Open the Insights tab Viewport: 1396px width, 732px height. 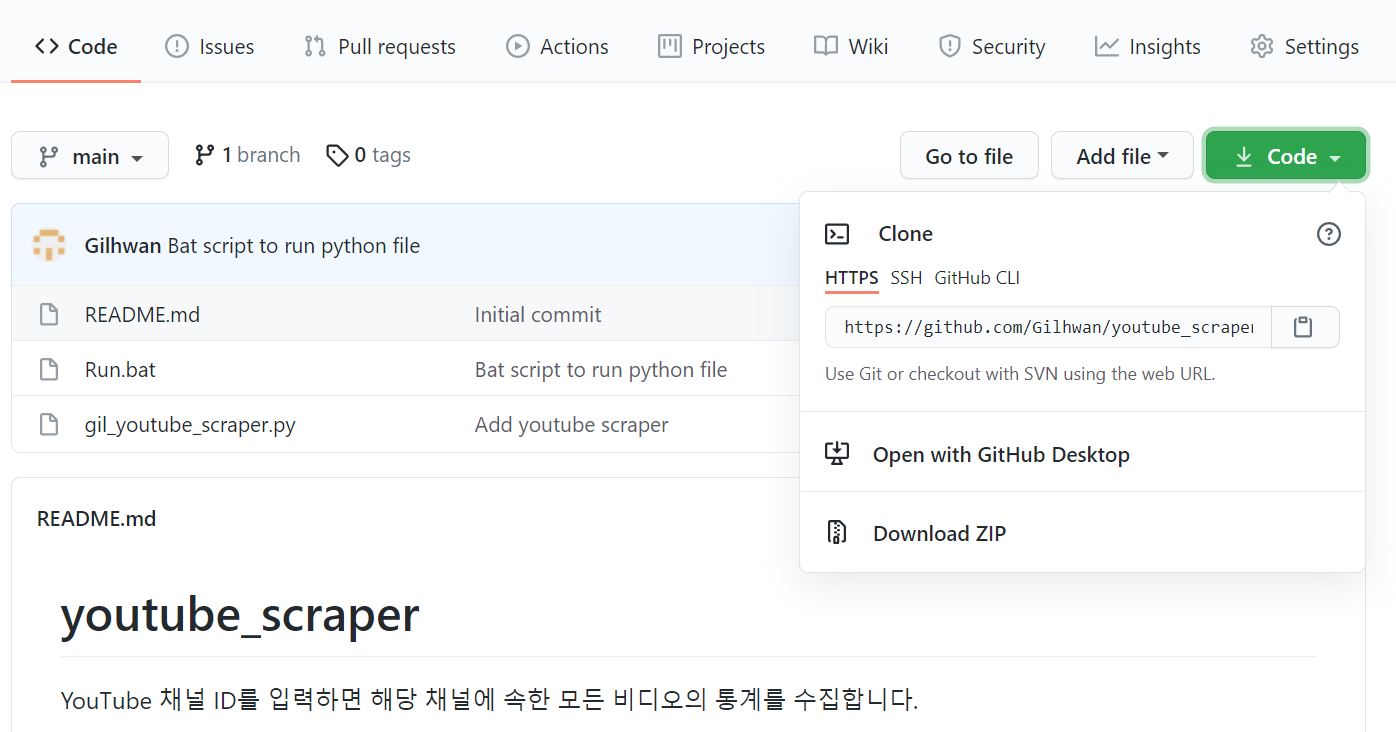point(1147,47)
